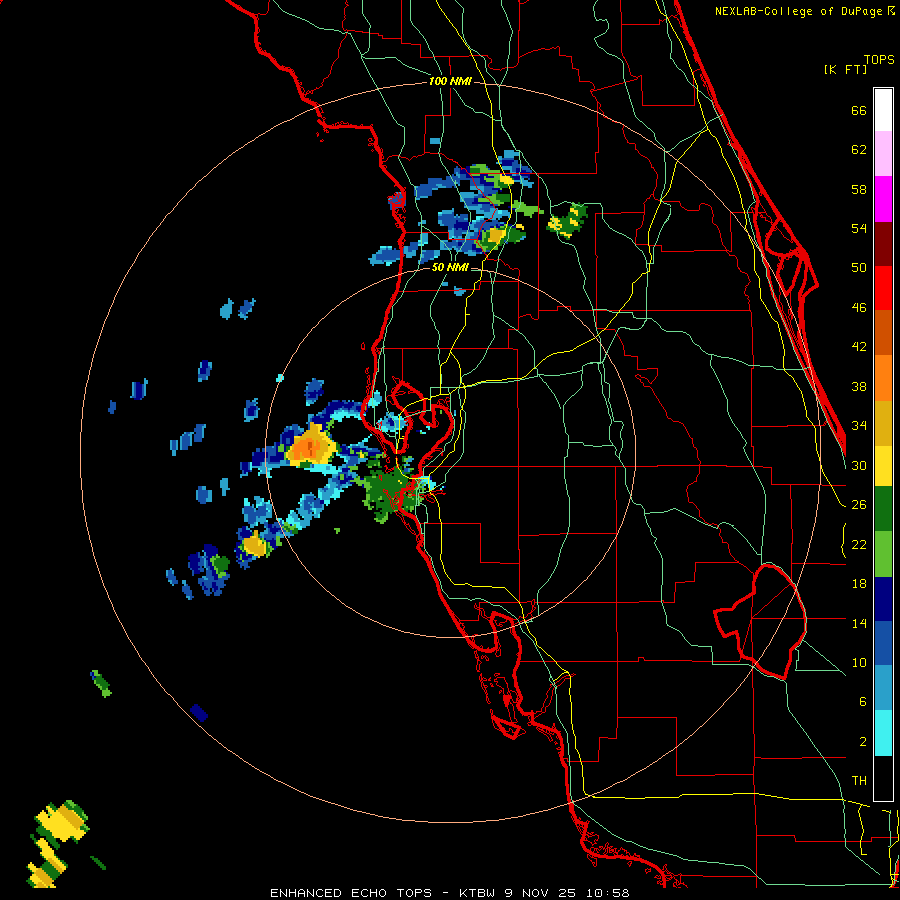Click the navy diamond-shaped echo near the outer ring
The image size is (900, 900).
pos(199,712)
